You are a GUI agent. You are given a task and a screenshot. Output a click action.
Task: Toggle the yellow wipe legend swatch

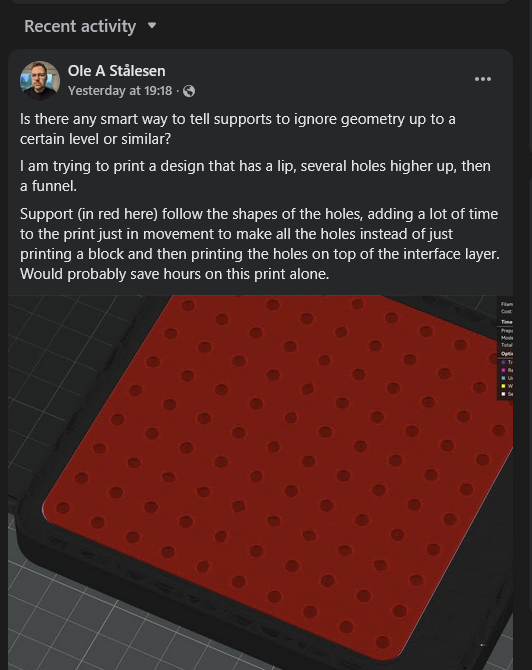[x=503, y=386]
